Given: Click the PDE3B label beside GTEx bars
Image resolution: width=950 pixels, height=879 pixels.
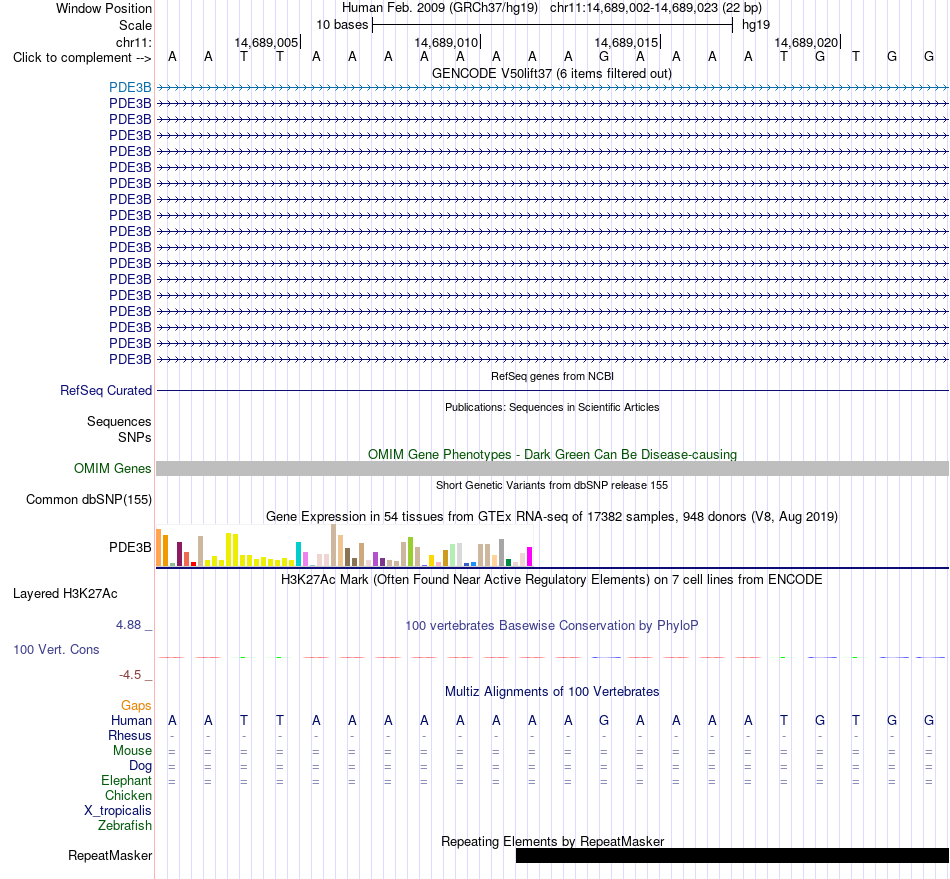Looking at the screenshot, I should [130, 548].
